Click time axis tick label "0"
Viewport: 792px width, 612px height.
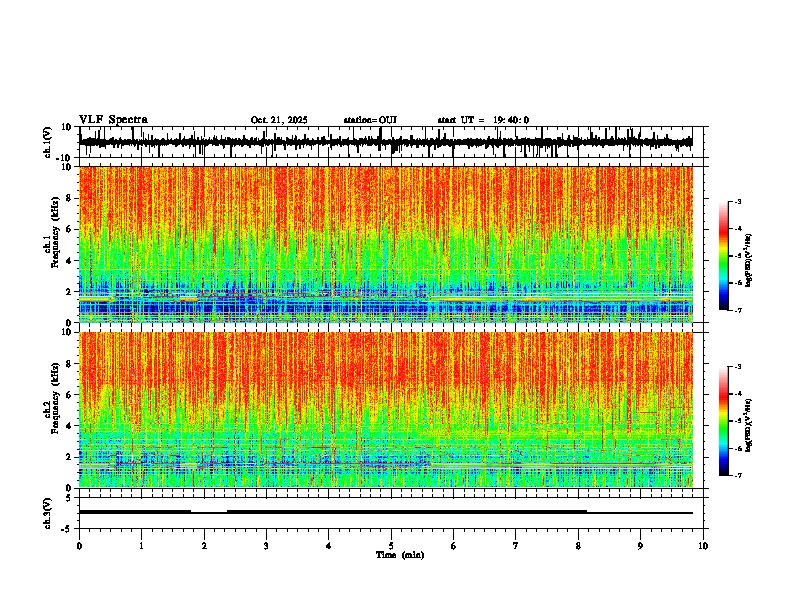coord(79,546)
